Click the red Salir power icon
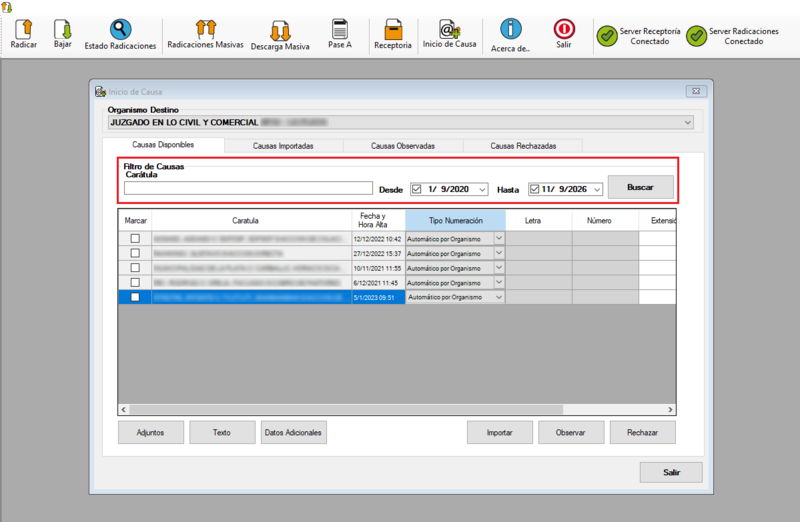800x522 pixels. [564, 29]
